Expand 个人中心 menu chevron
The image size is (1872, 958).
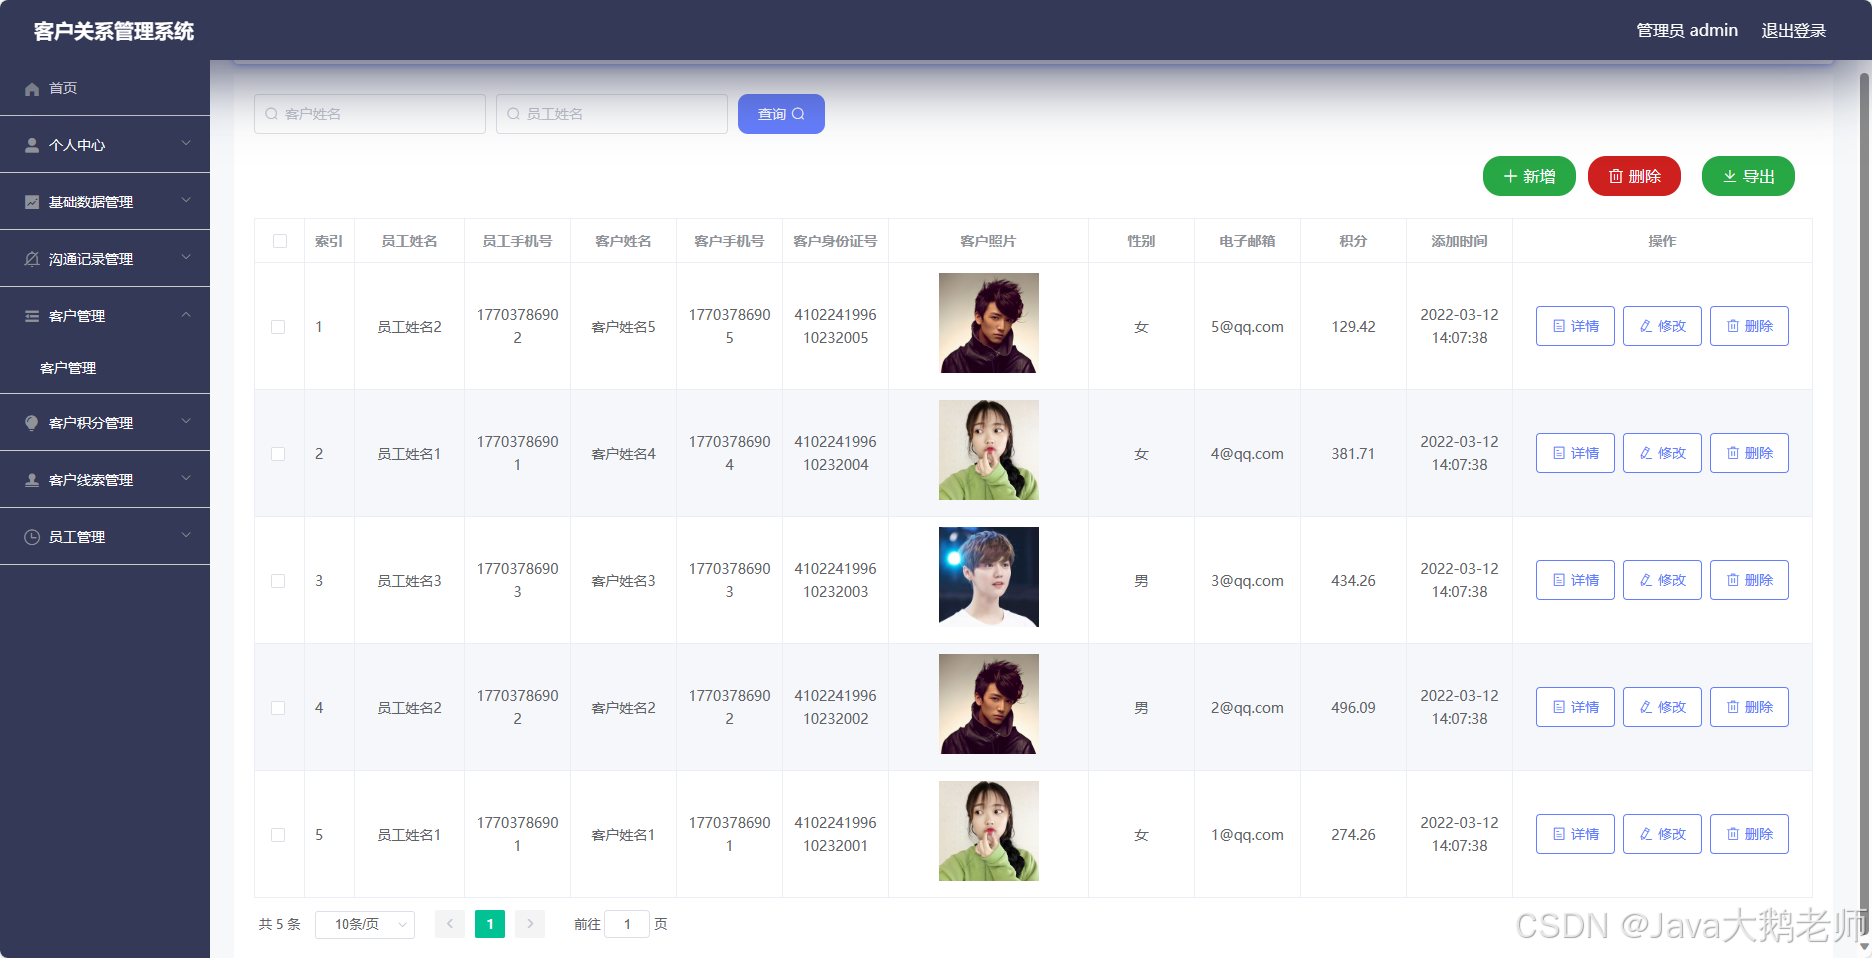(186, 143)
